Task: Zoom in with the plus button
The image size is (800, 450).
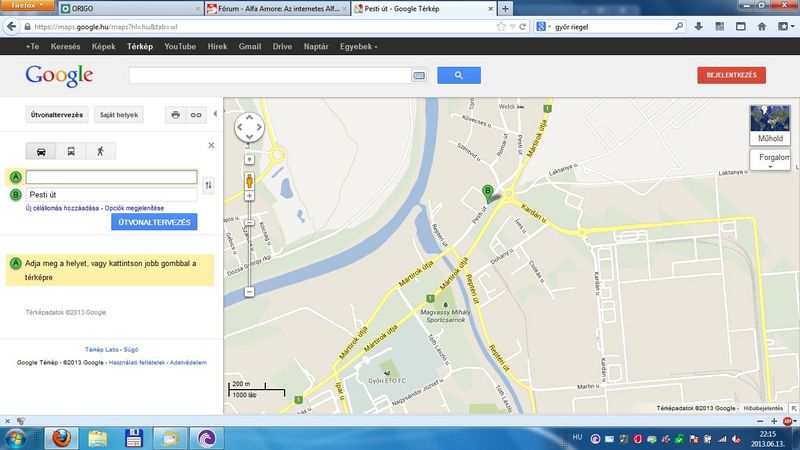Action: pyautogui.click(x=249, y=195)
